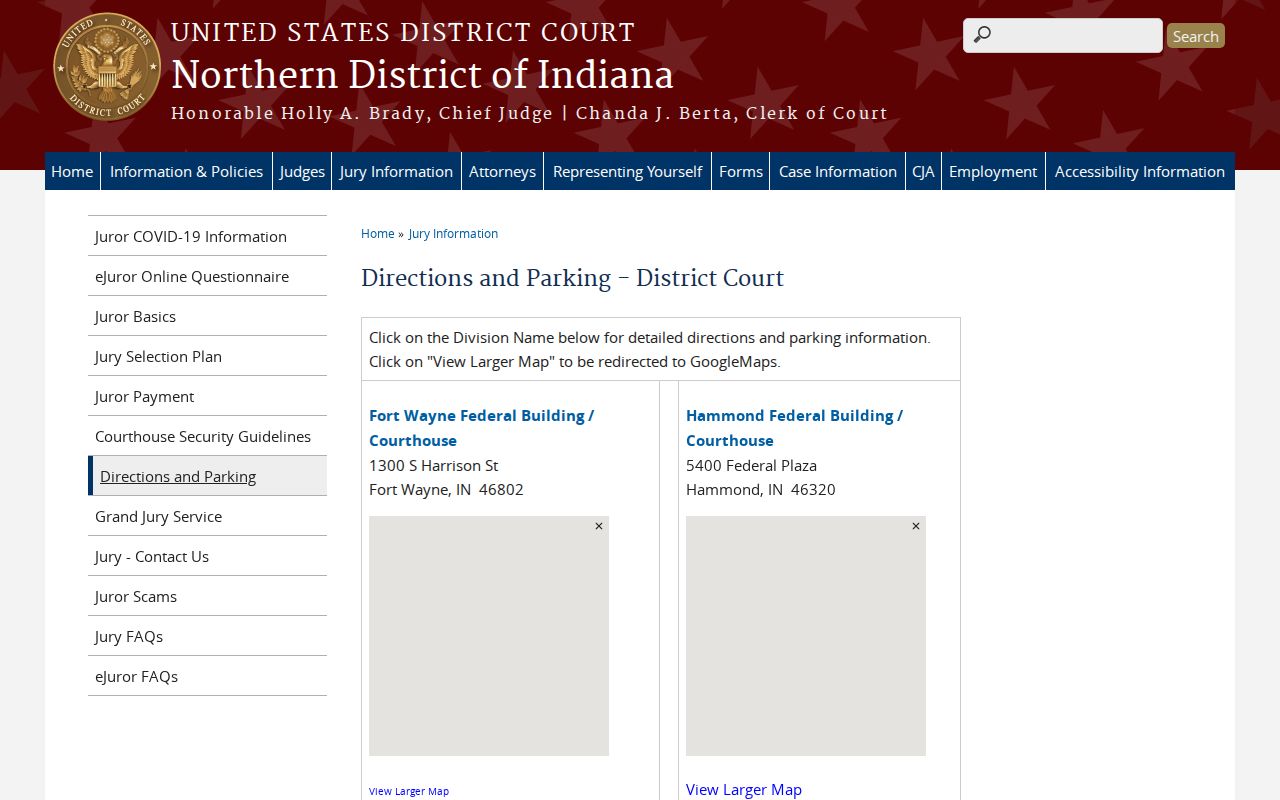1280x800 pixels.
Task: Open Accessibility Information menu
Action: click(x=1140, y=171)
